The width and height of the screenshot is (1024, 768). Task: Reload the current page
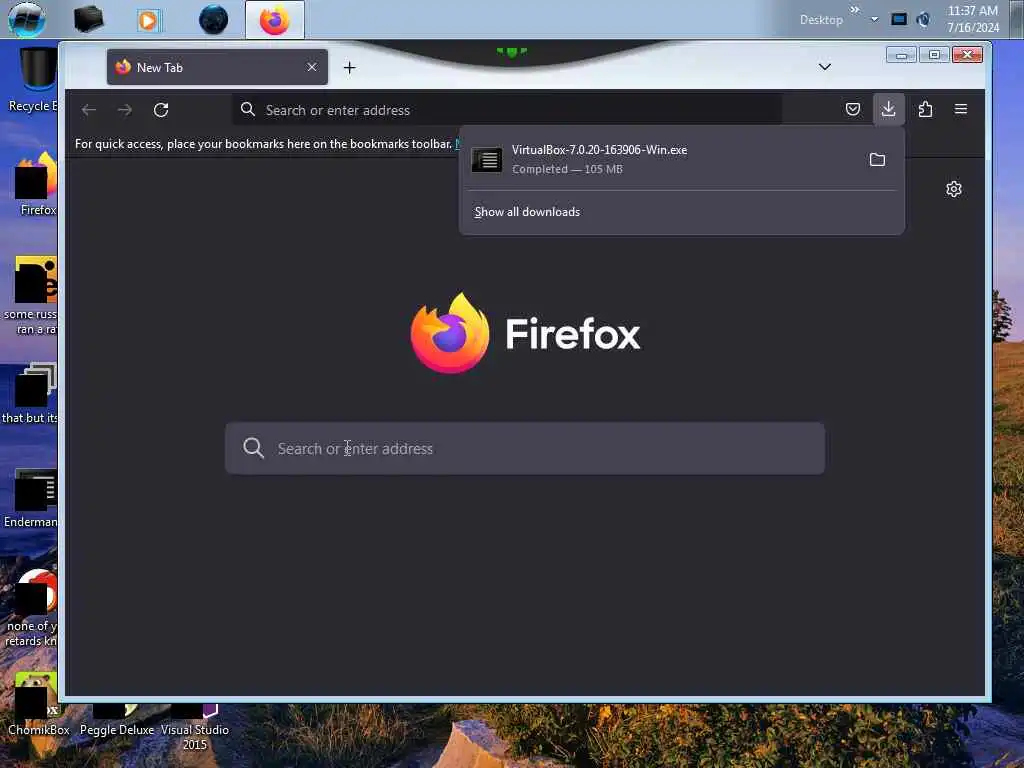coord(161,110)
